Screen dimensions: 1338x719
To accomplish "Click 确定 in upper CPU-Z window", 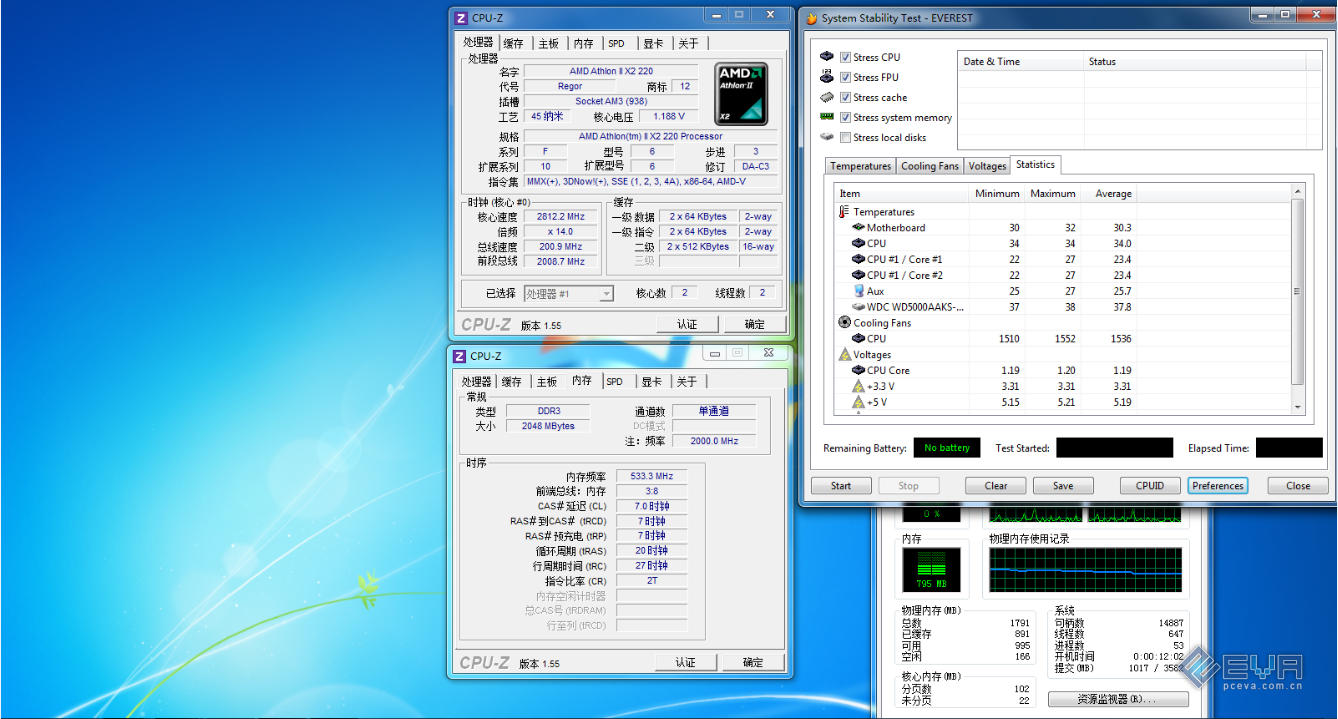I will coord(755,324).
